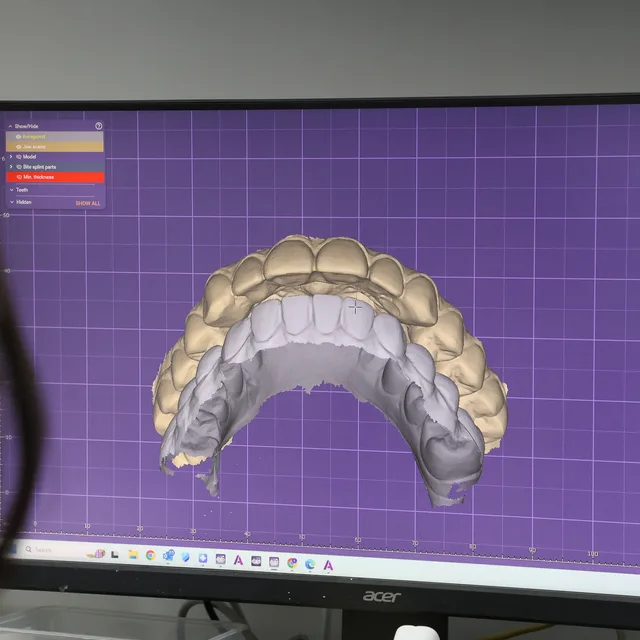Image resolution: width=640 pixels, height=640 pixels.
Task: Expand the Hidden section chevron
Action: tap(11, 202)
